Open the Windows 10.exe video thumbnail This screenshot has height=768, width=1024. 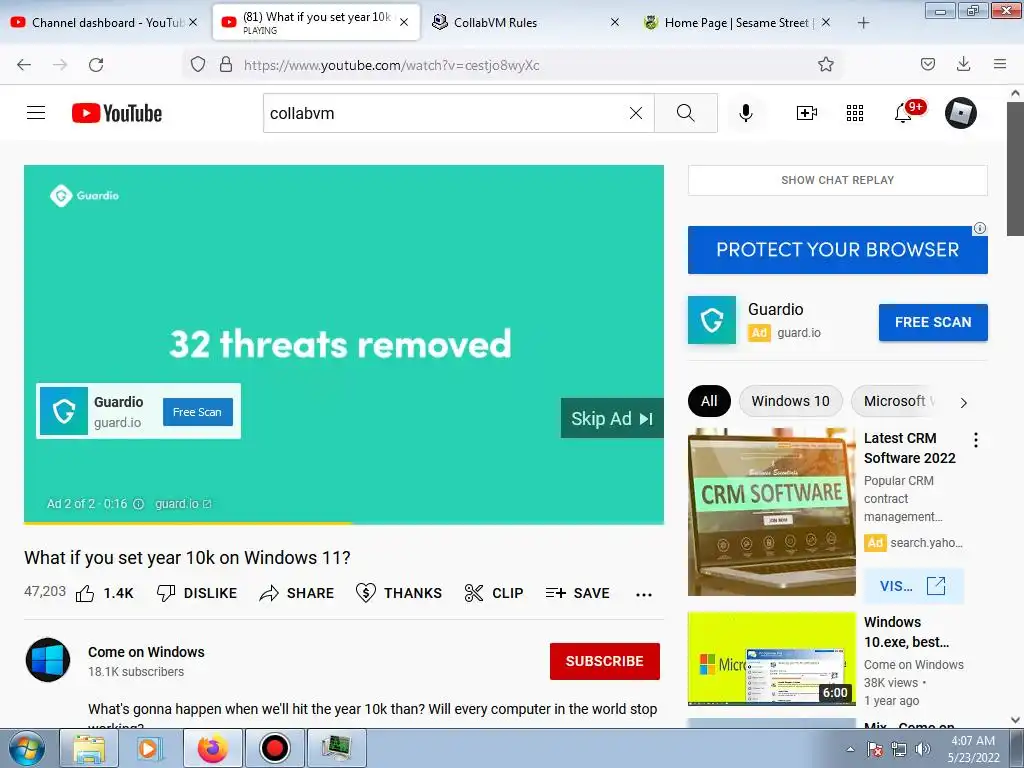coord(771,658)
